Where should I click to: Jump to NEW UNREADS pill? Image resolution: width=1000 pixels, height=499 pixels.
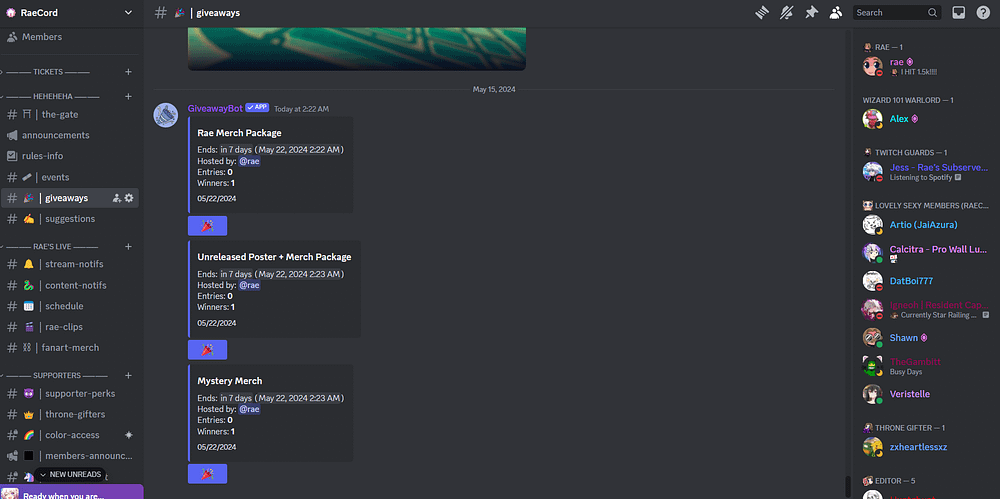70,474
